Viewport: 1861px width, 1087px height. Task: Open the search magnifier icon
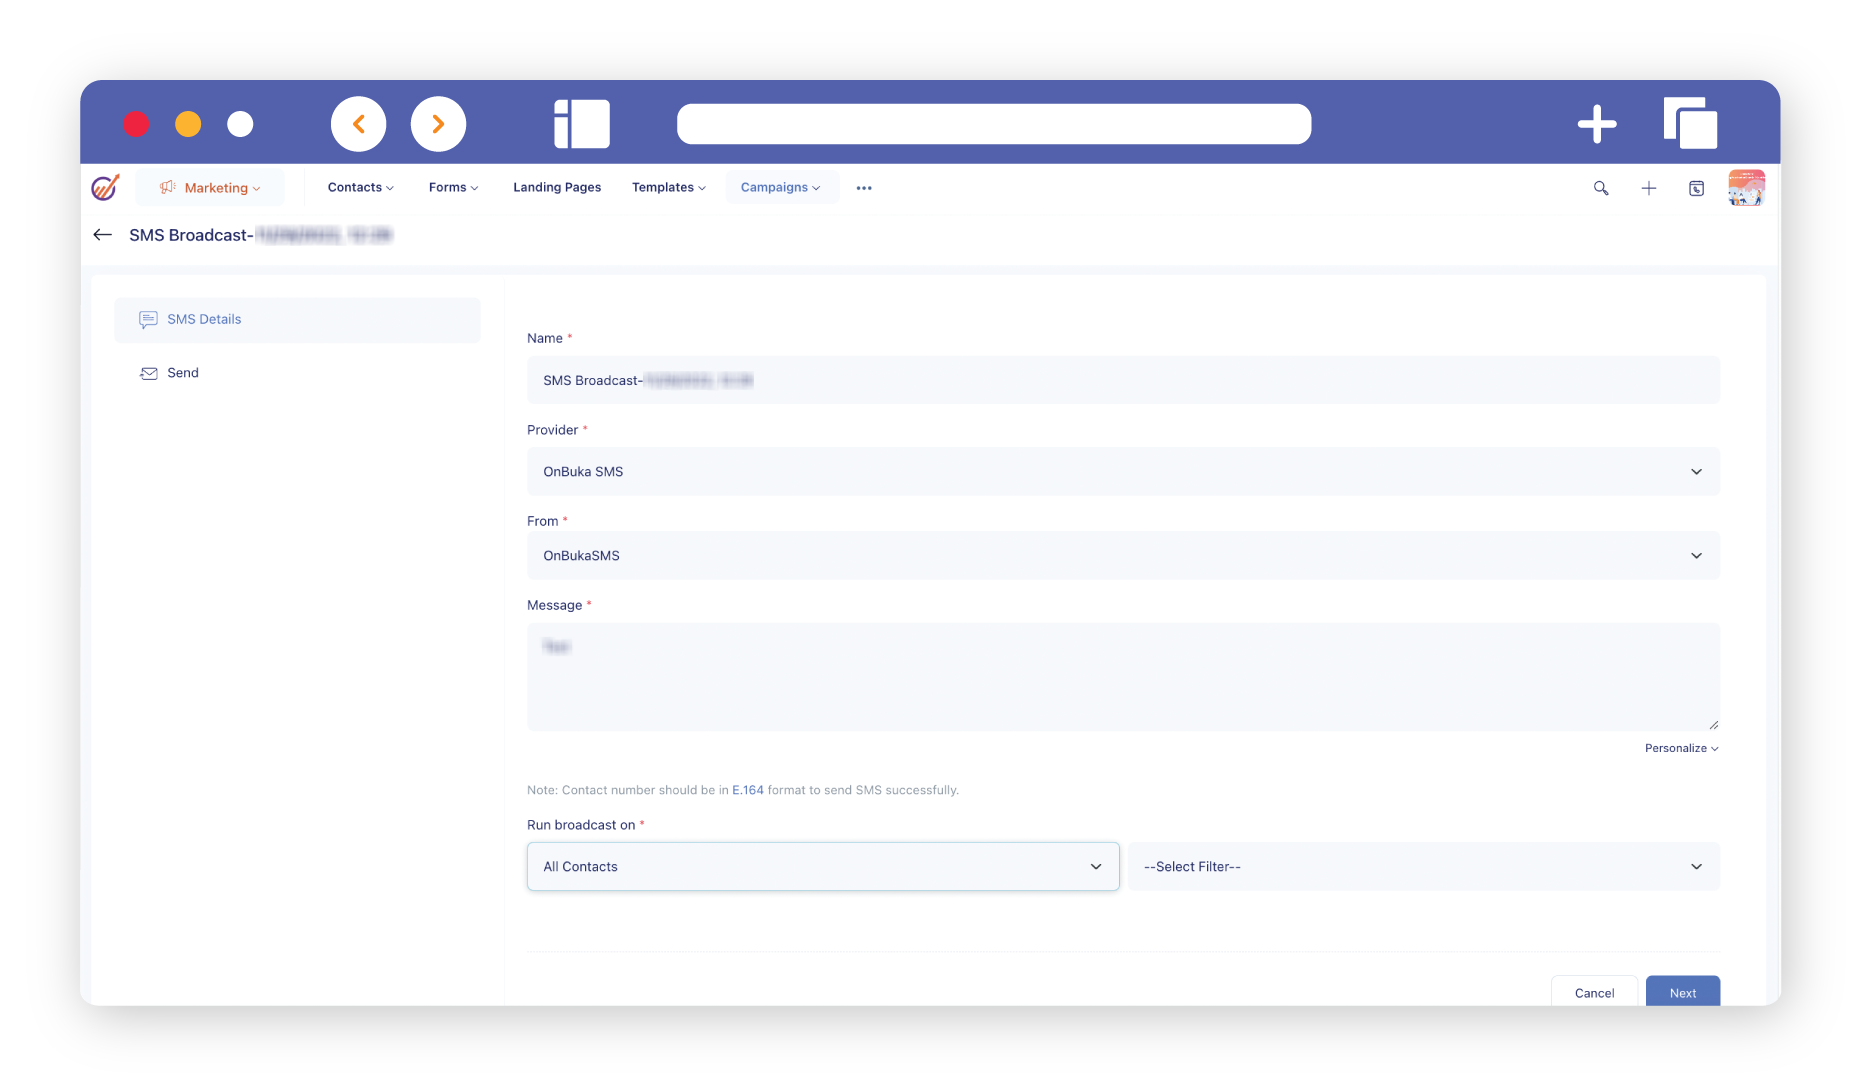coord(1601,188)
